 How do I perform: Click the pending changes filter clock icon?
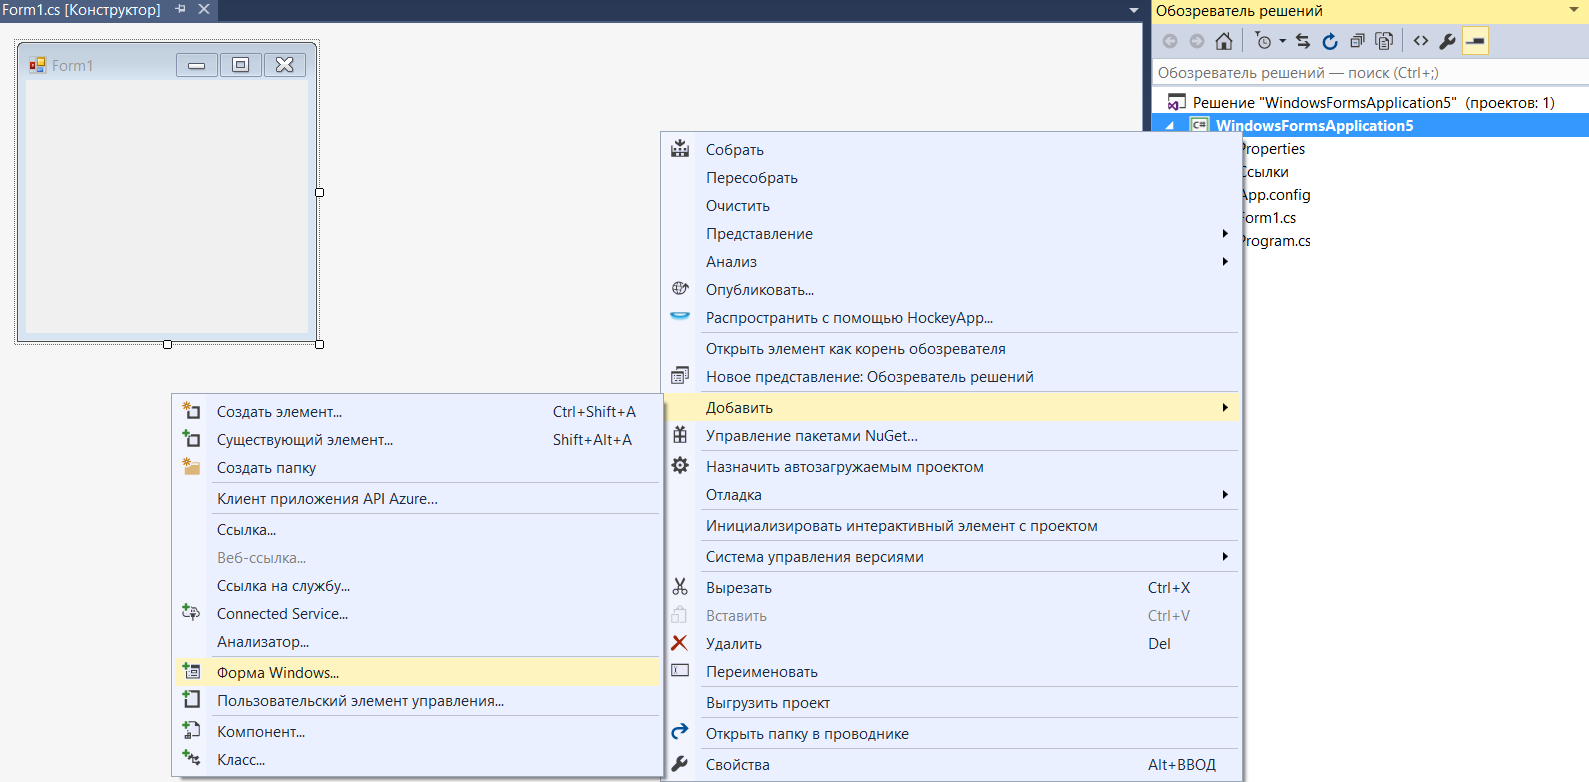[x=1263, y=41]
